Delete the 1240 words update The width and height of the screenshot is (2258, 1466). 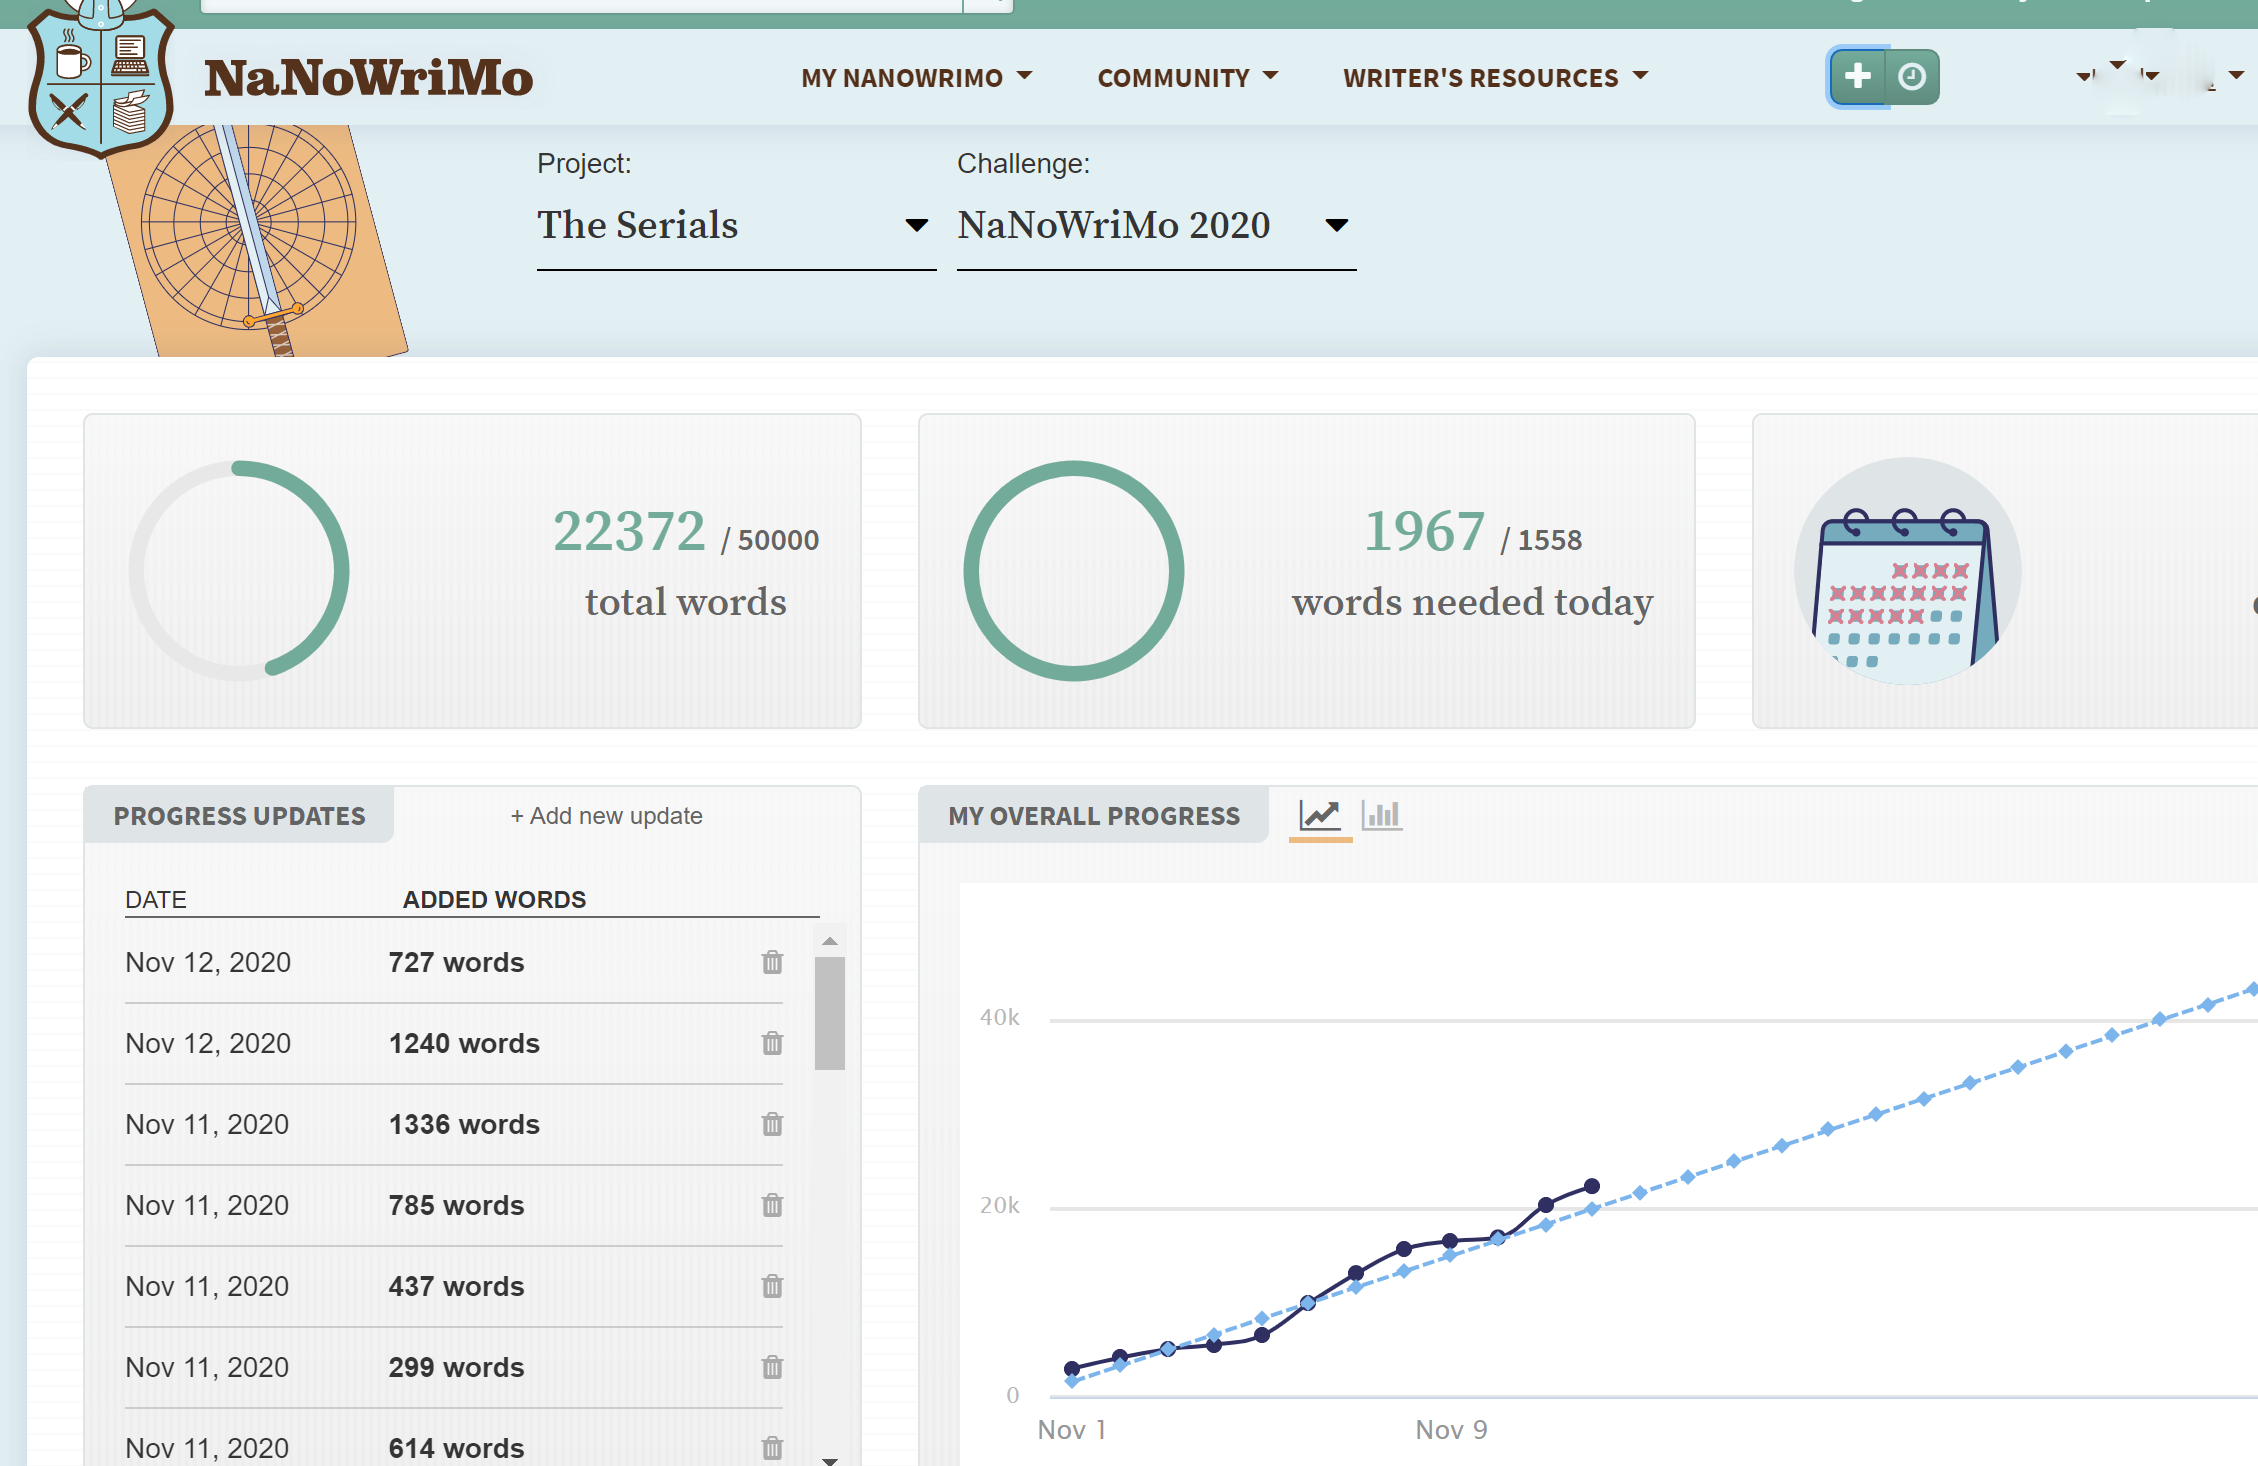coord(772,1043)
